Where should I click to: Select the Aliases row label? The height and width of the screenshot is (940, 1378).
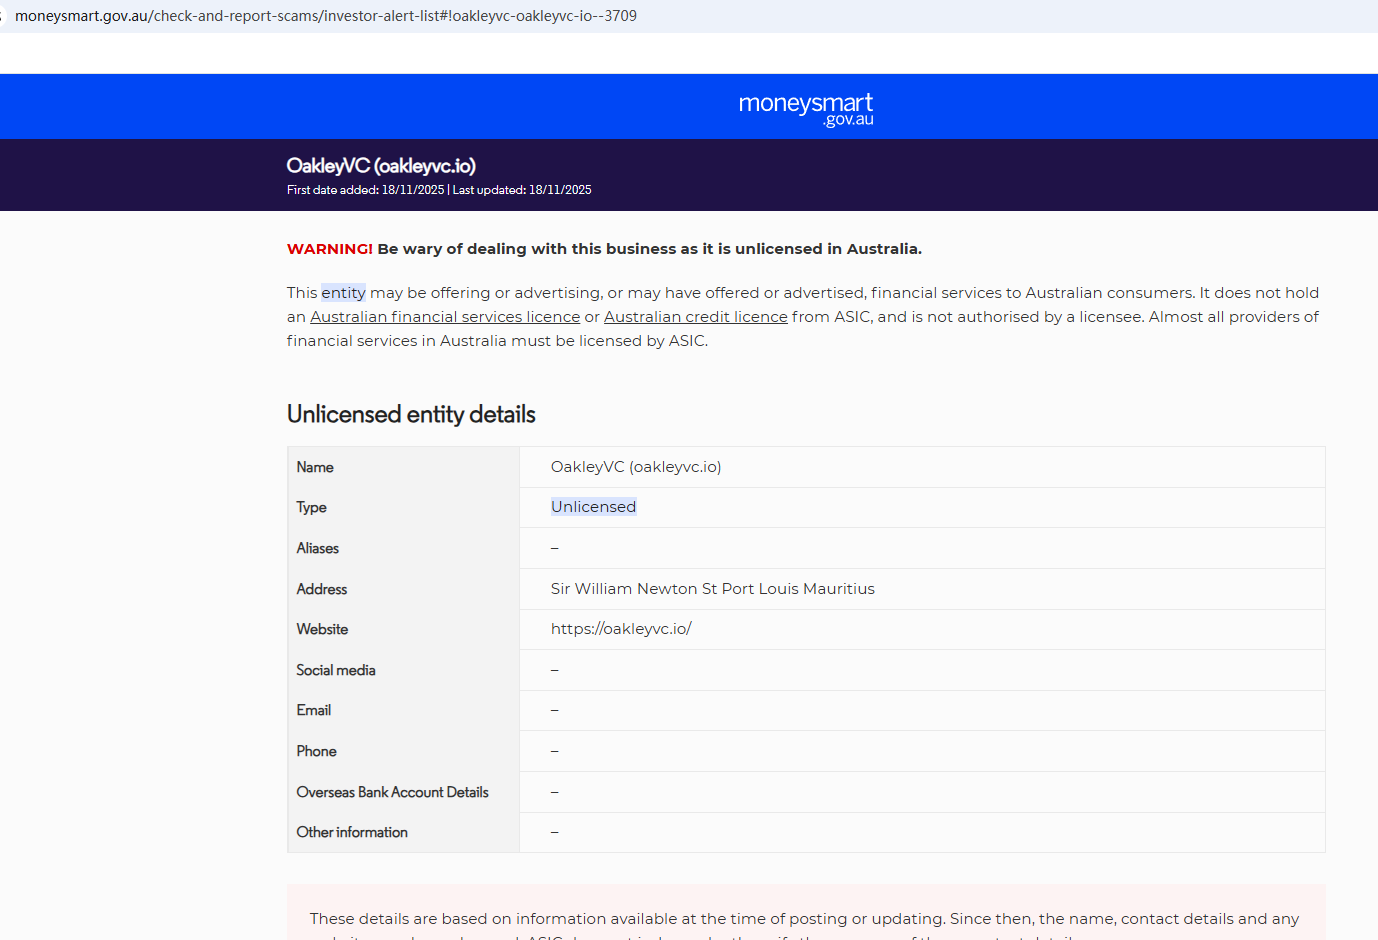(x=318, y=548)
